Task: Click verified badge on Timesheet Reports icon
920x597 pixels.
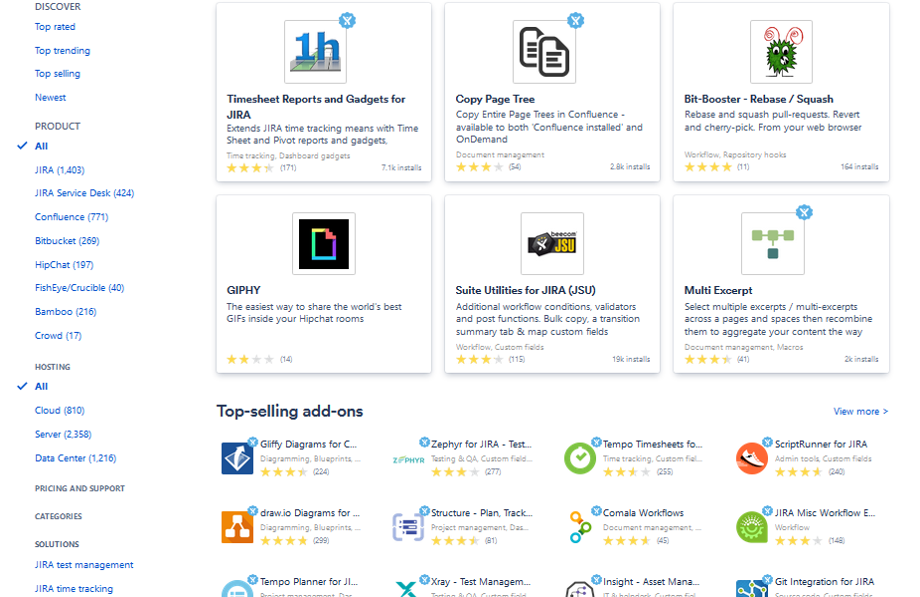Action: pyautogui.click(x=347, y=21)
